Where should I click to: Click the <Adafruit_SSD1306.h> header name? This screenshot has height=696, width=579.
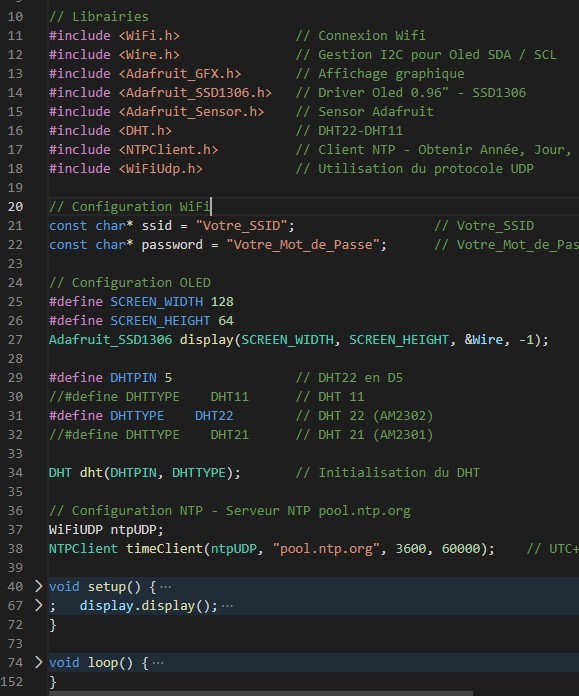tap(195, 93)
